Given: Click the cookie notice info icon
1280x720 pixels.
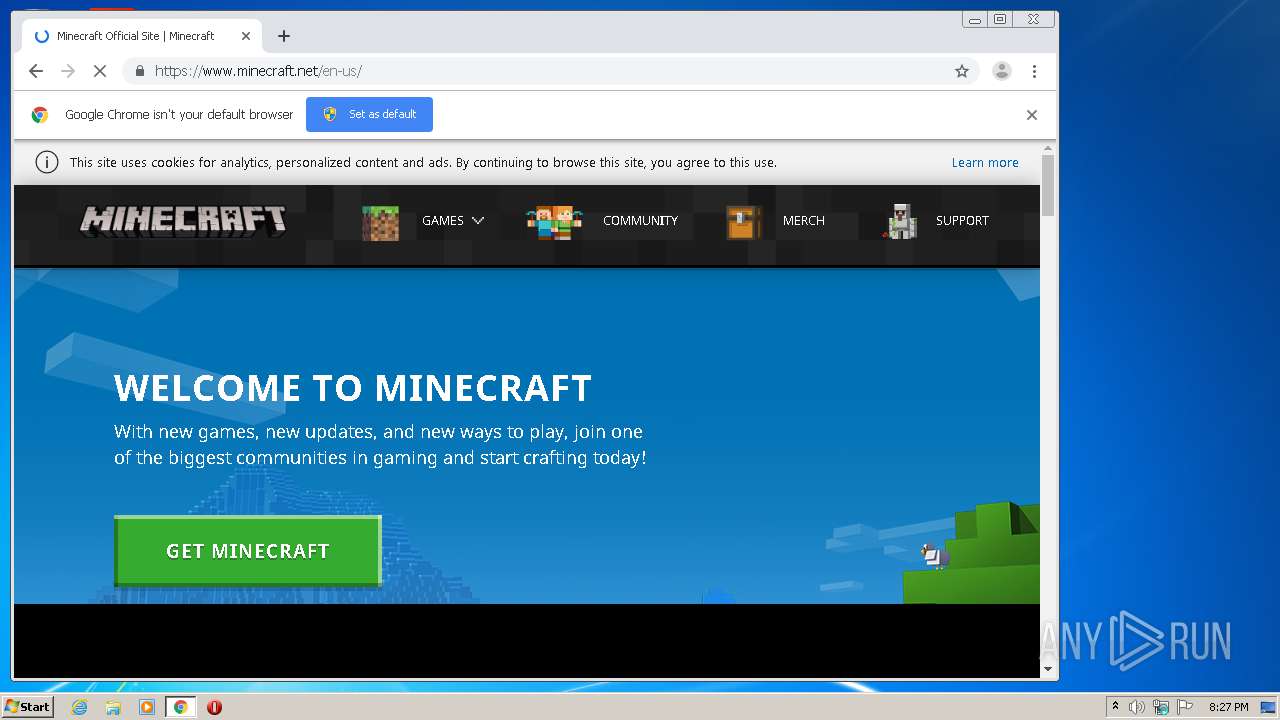Looking at the screenshot, I should [x=47, y=162].
